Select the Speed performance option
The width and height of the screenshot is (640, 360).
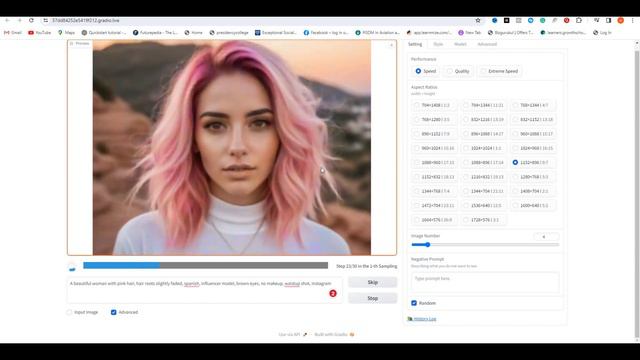[425, 71]
